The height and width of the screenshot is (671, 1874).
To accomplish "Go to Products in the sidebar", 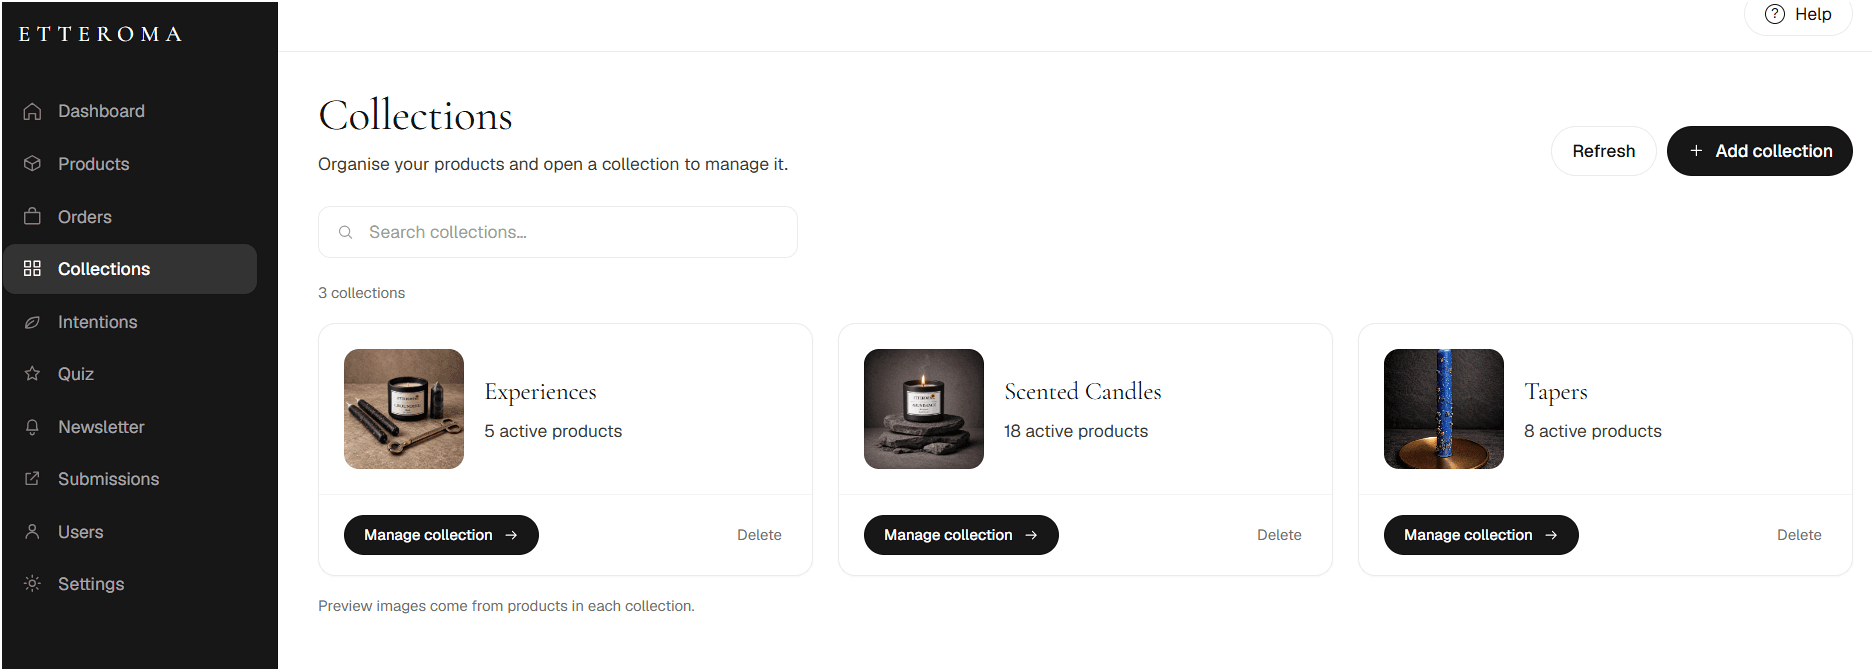I will click(130, 164).
